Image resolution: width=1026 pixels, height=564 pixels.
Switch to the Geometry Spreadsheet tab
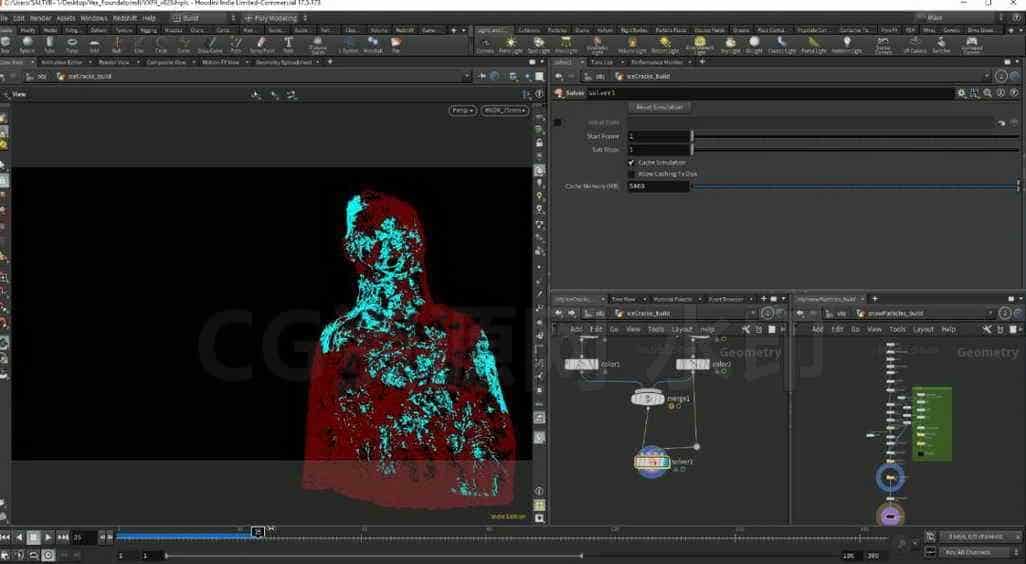pyautogui.click(x=283, y=62)
